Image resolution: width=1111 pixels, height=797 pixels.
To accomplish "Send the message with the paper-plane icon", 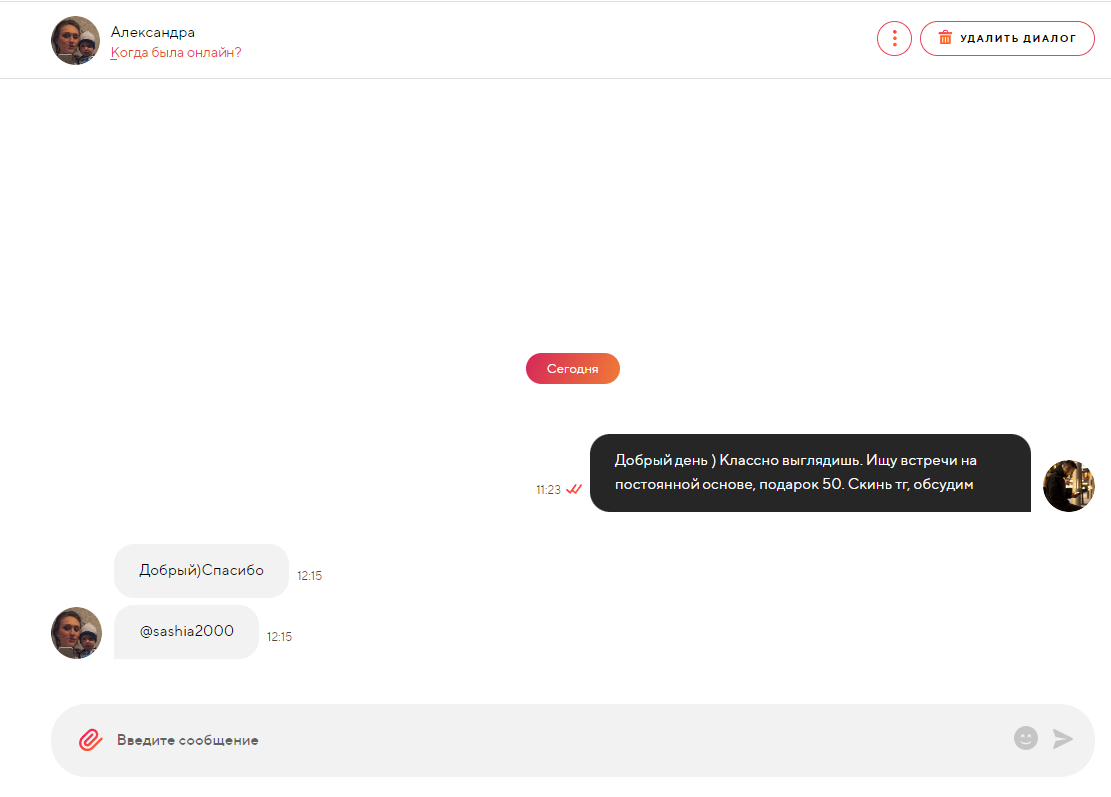I will point(1063,739).
